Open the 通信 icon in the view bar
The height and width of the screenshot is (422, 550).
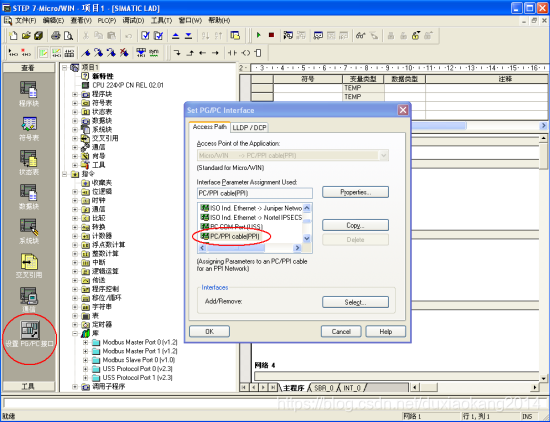coord(28,299)
